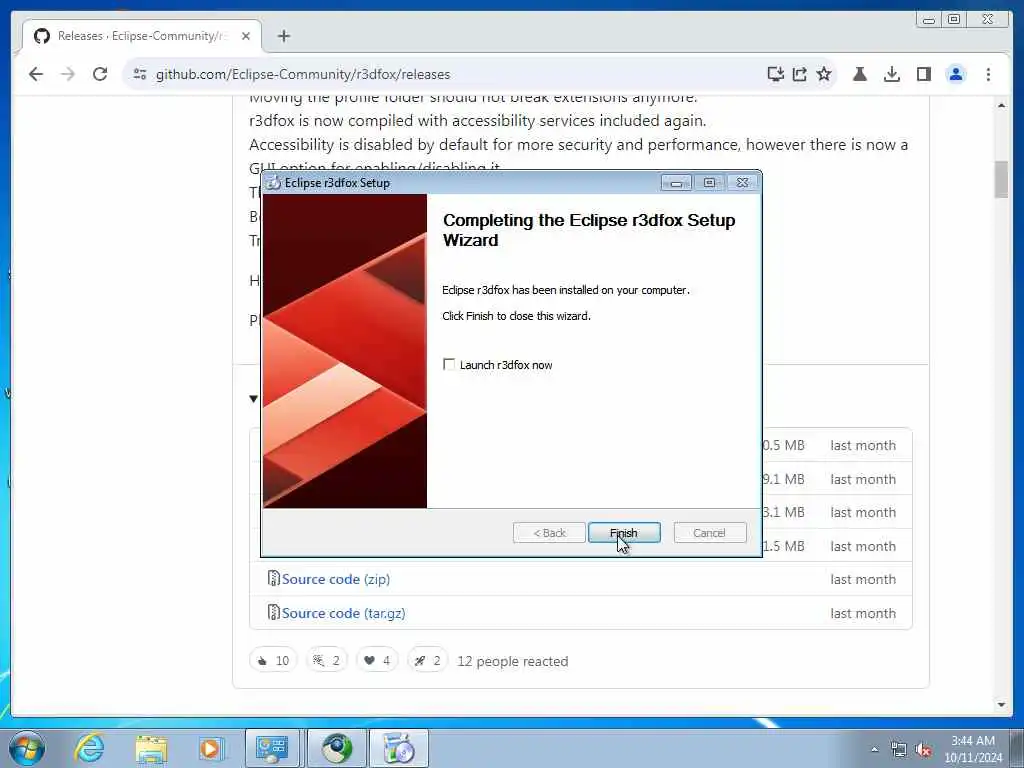Click Cancel in the r3dfox setup wizard
Viewport: 1024px width, 768px height.
[x=709, y=533]
